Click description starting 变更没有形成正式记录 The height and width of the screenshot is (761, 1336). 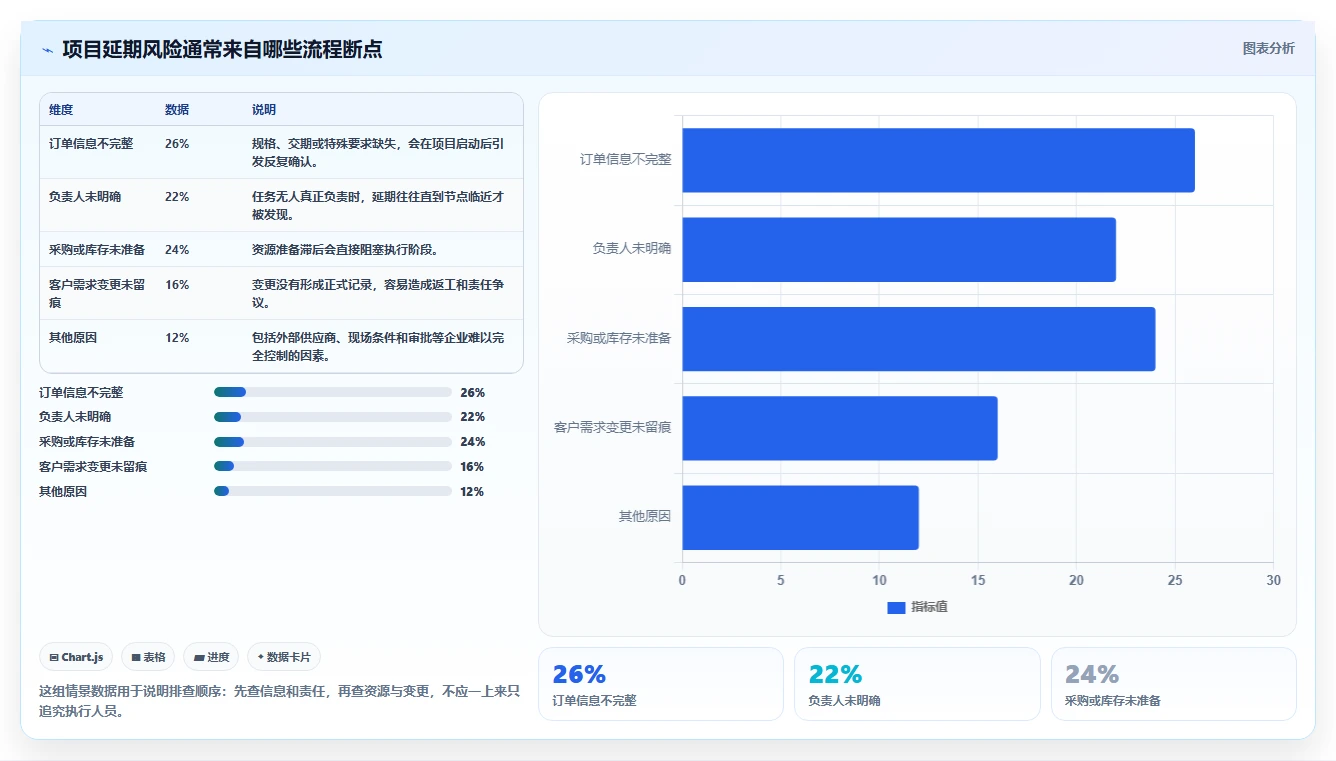click(x=378, y=293)
